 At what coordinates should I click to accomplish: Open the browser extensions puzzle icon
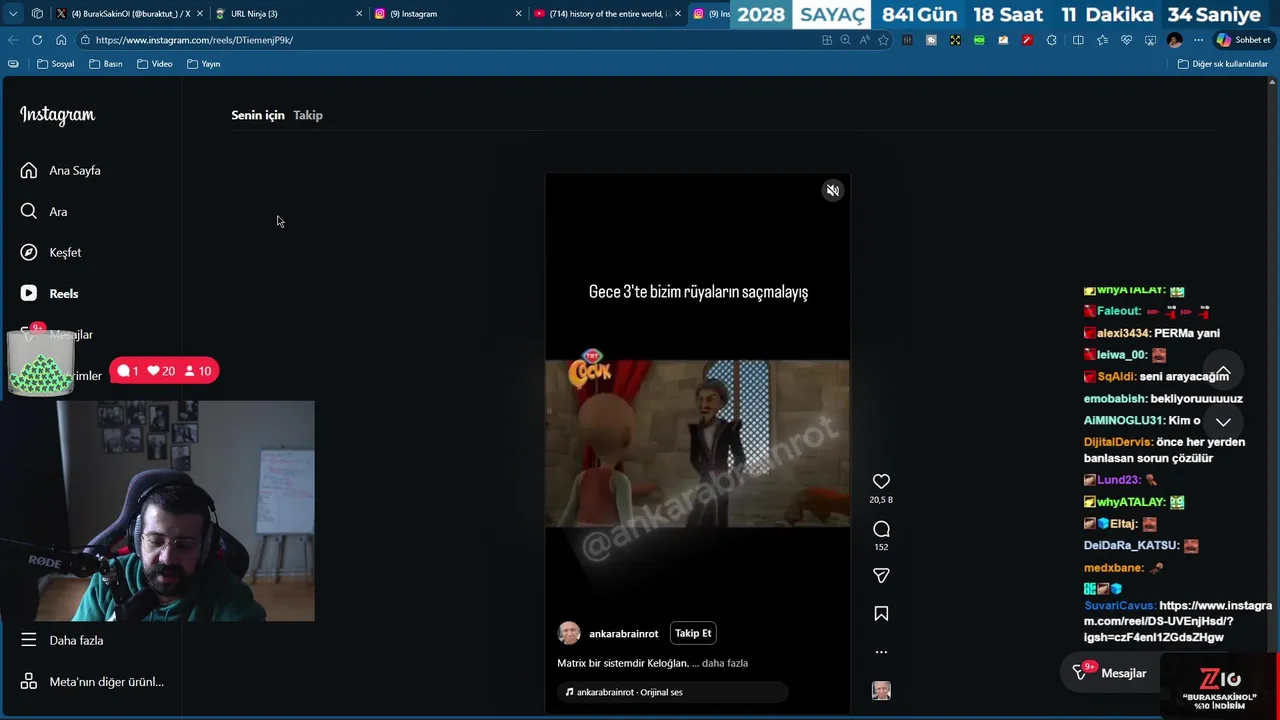tap(1051, 40)
